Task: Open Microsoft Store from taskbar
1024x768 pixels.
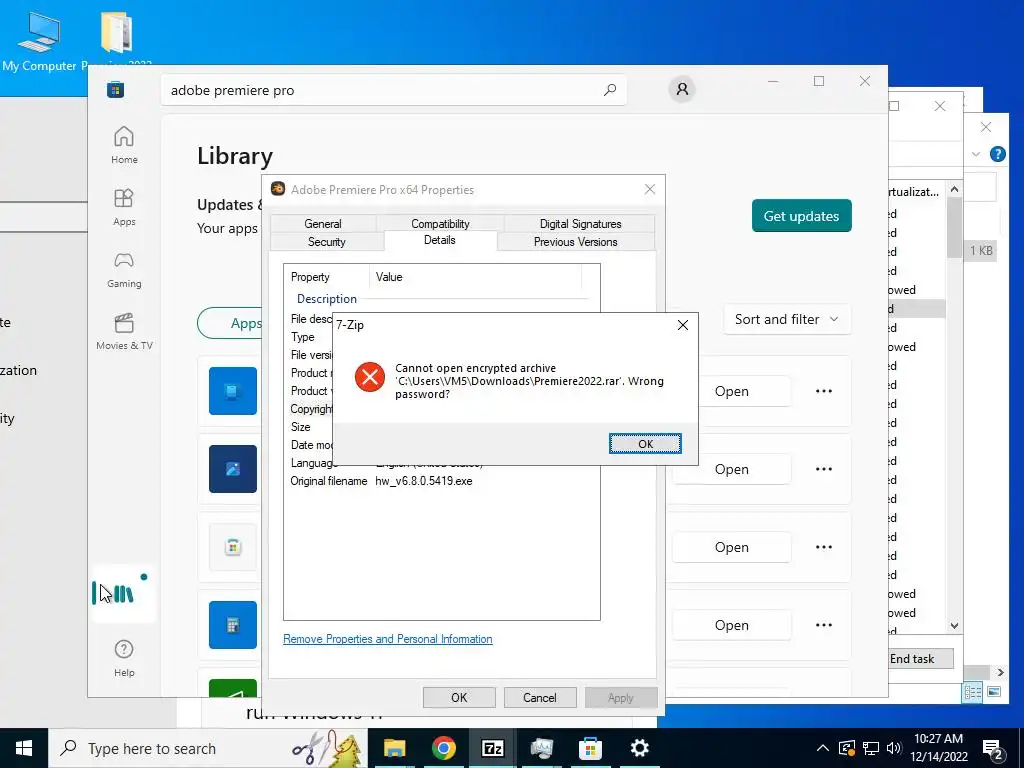Action: [x=590, y=748]
